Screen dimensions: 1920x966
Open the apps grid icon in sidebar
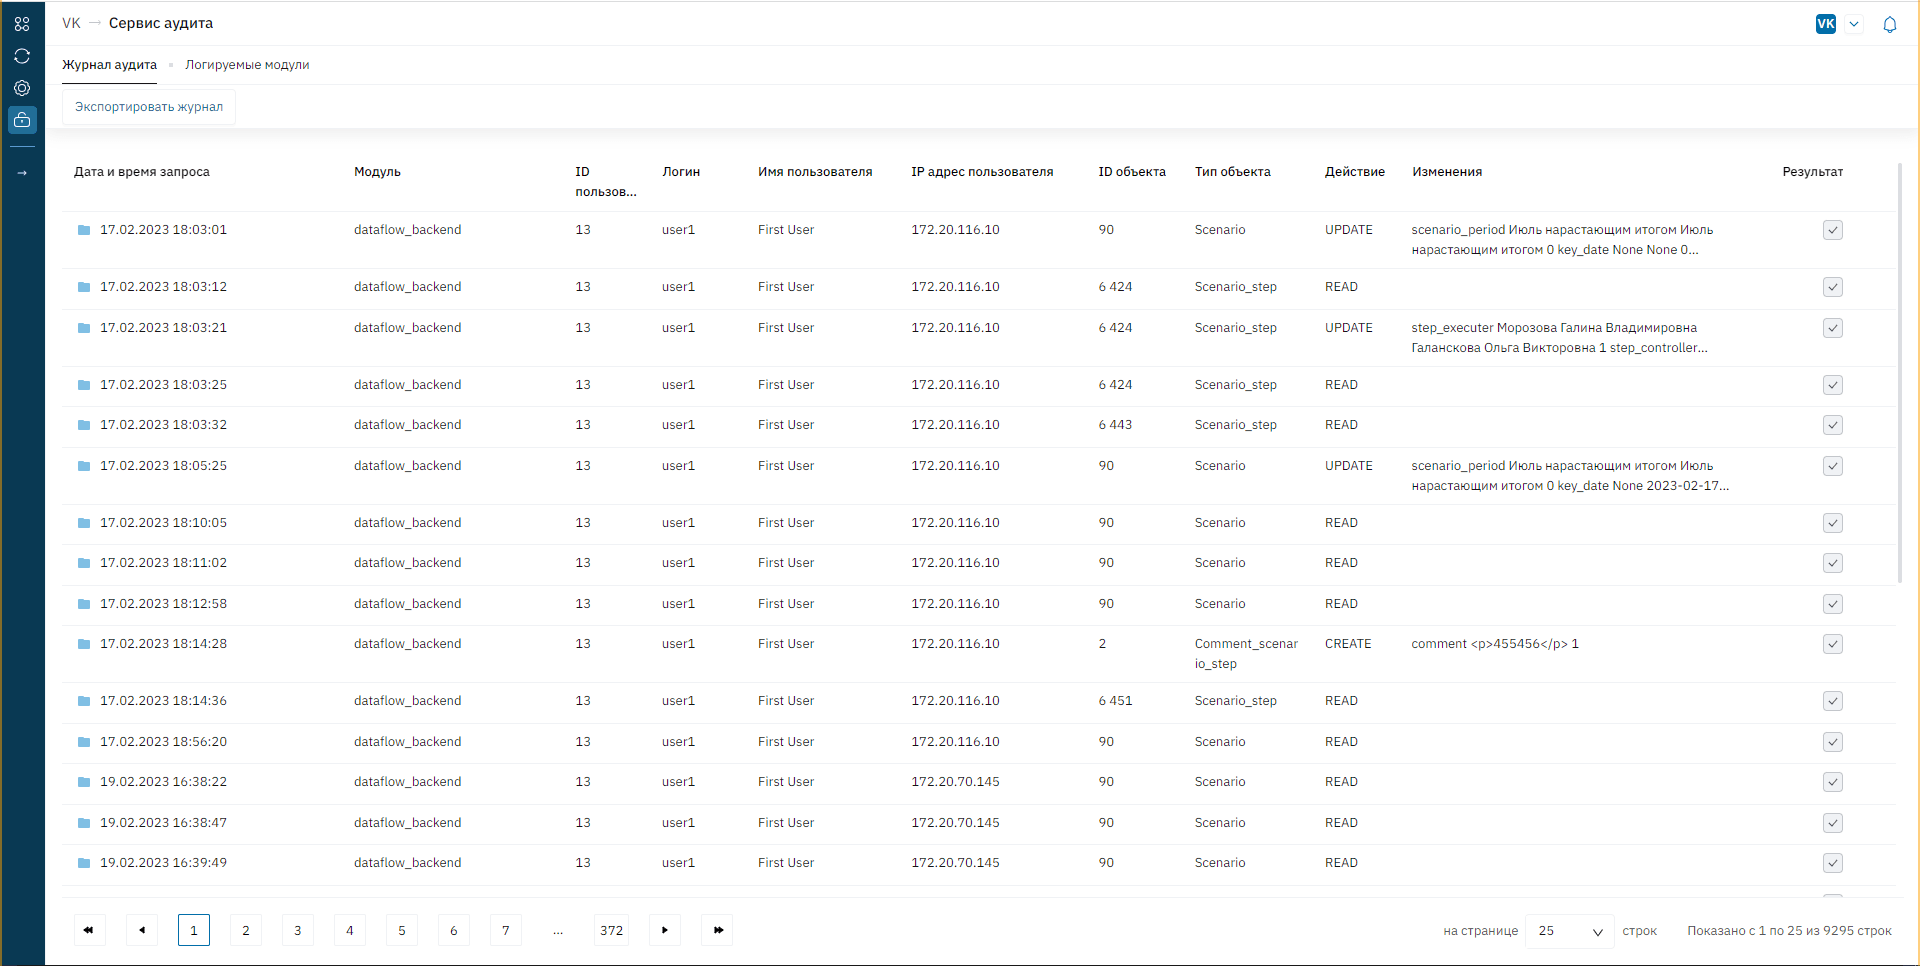pos(22,24)
